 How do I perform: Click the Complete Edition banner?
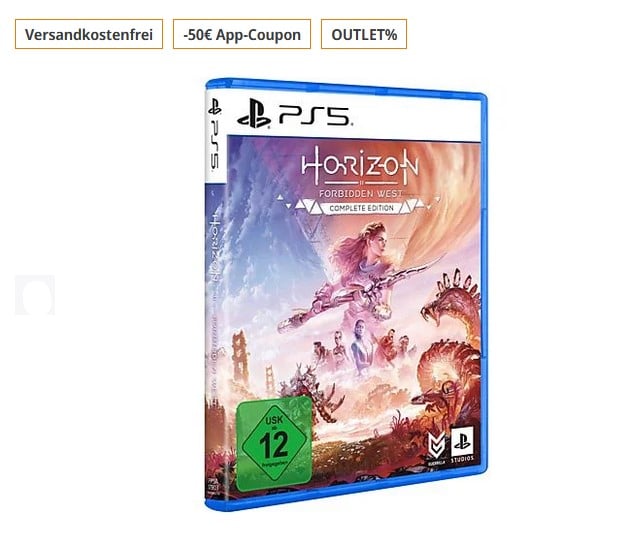pos(361,208)
